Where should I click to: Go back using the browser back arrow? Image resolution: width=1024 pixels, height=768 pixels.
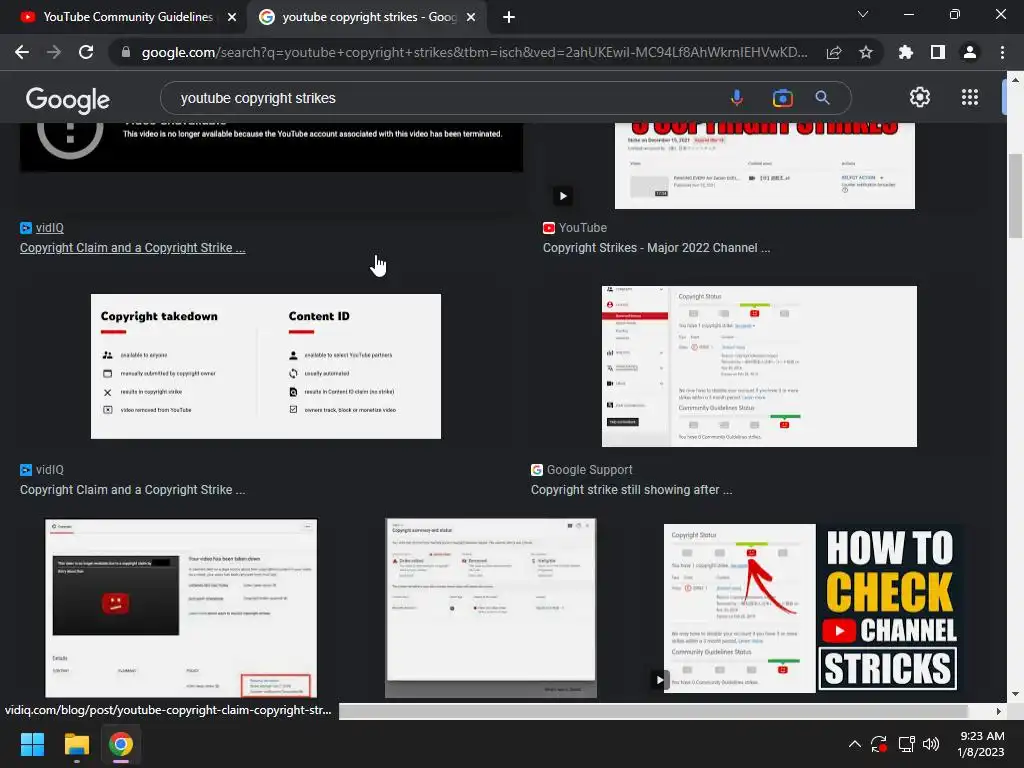tap(22, 52)
